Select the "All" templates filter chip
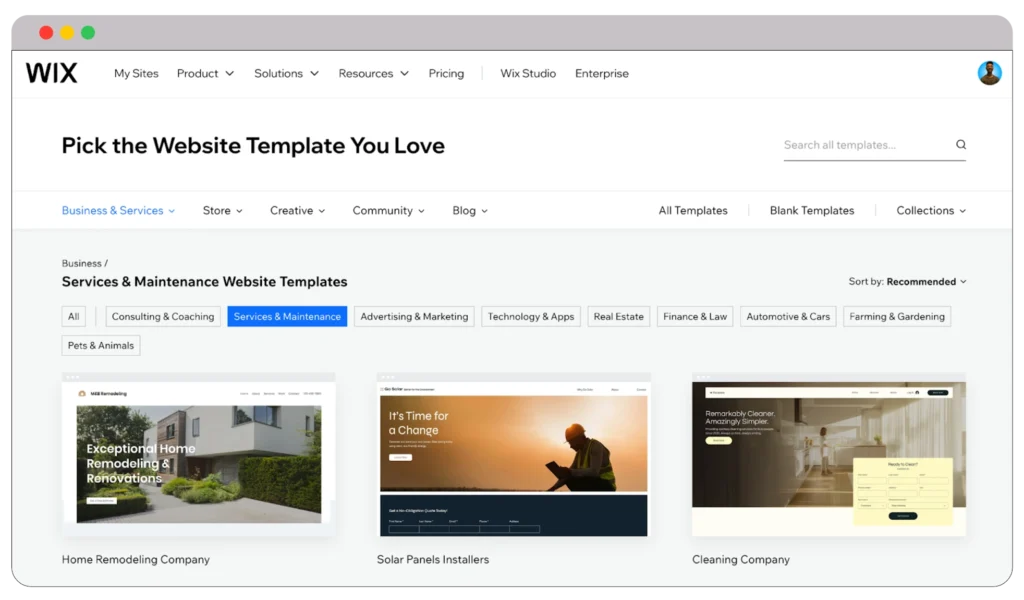The image size is (1024, 600). [73, 316]
